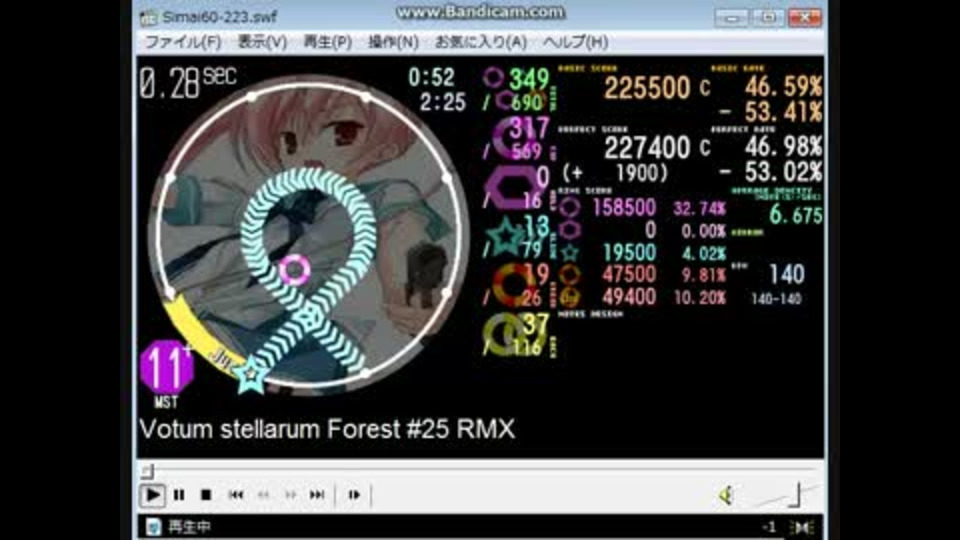The width and height of the screenshot is (960, 540).
Task: Click the 46.98% rate value
Action: click(783, 147)
